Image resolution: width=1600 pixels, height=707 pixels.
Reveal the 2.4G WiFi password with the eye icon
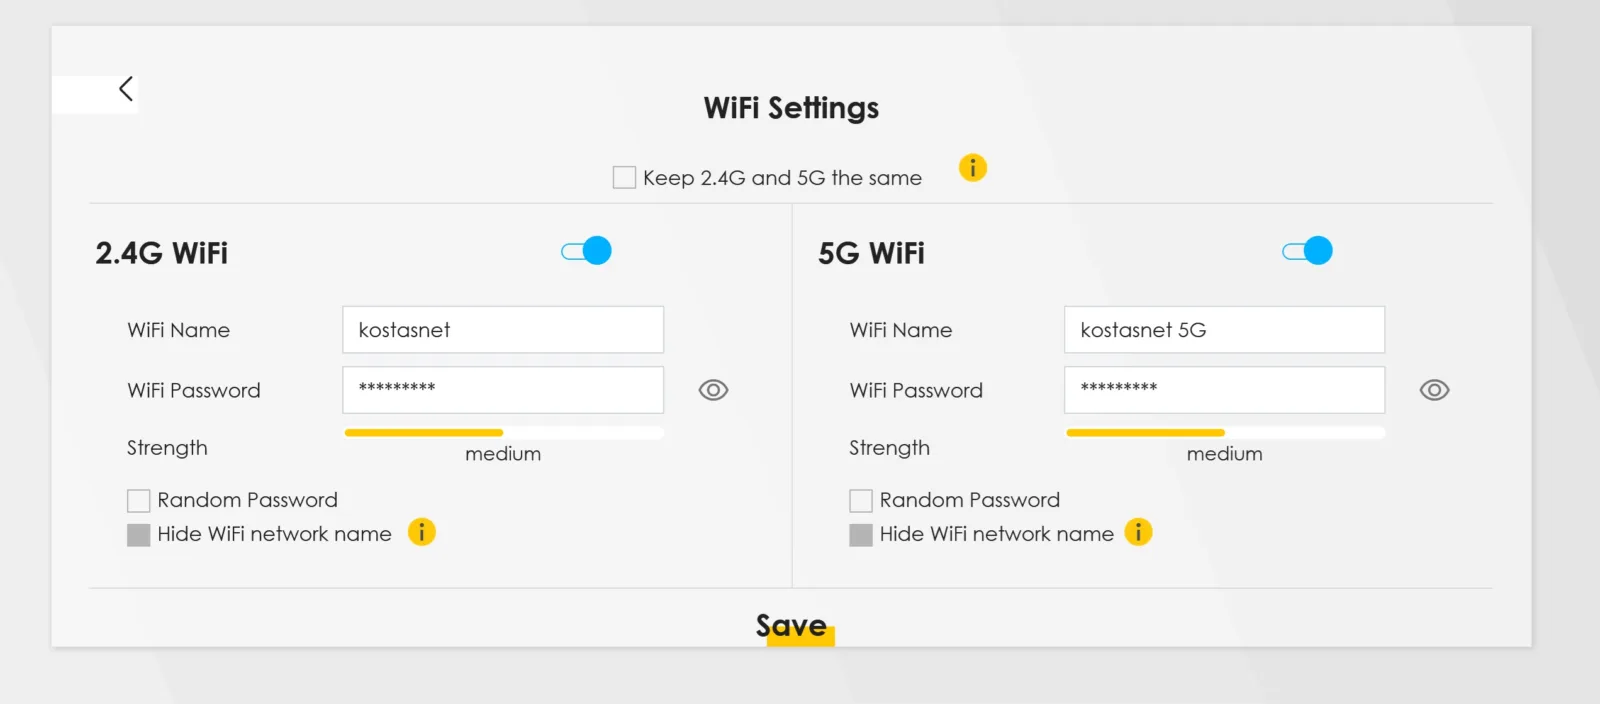click(712, 390)
